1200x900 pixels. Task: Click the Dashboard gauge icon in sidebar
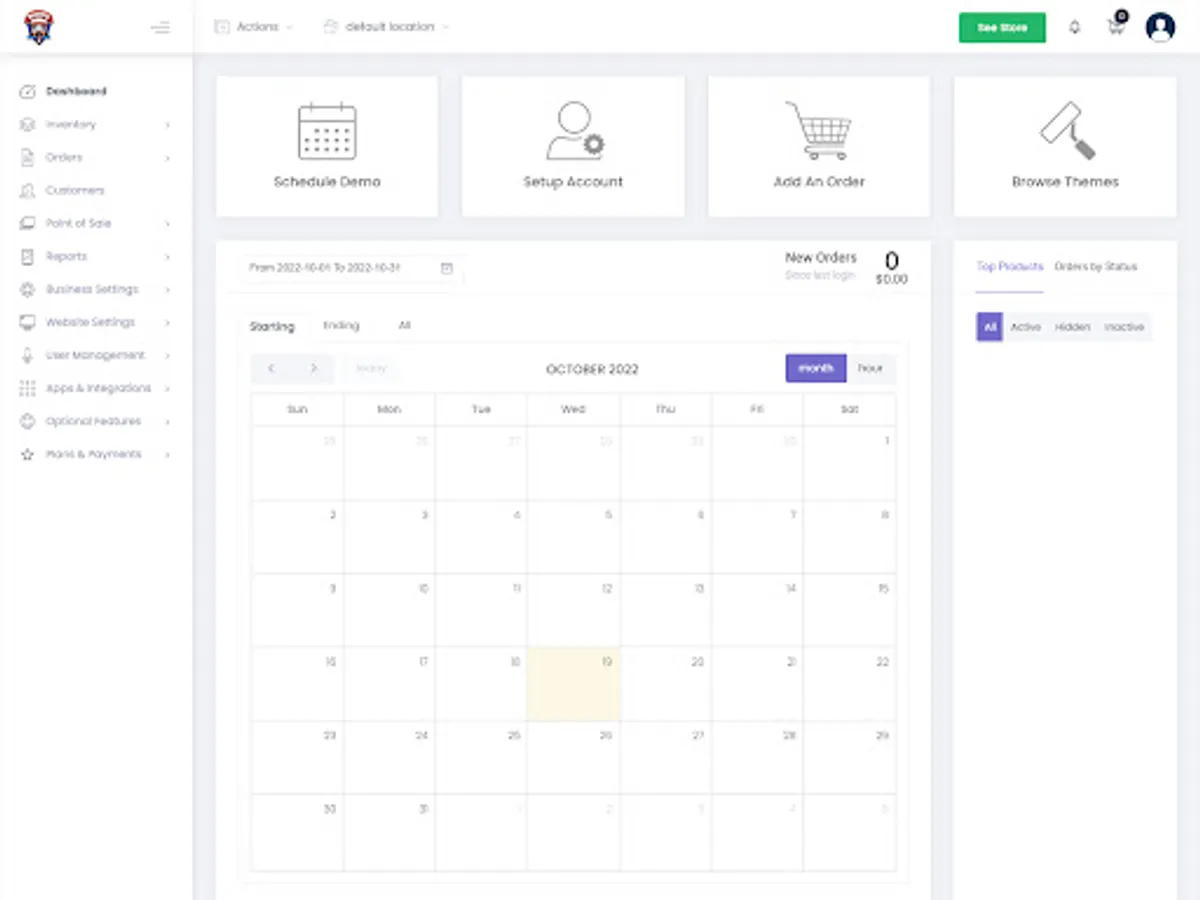tap(28, 91)
